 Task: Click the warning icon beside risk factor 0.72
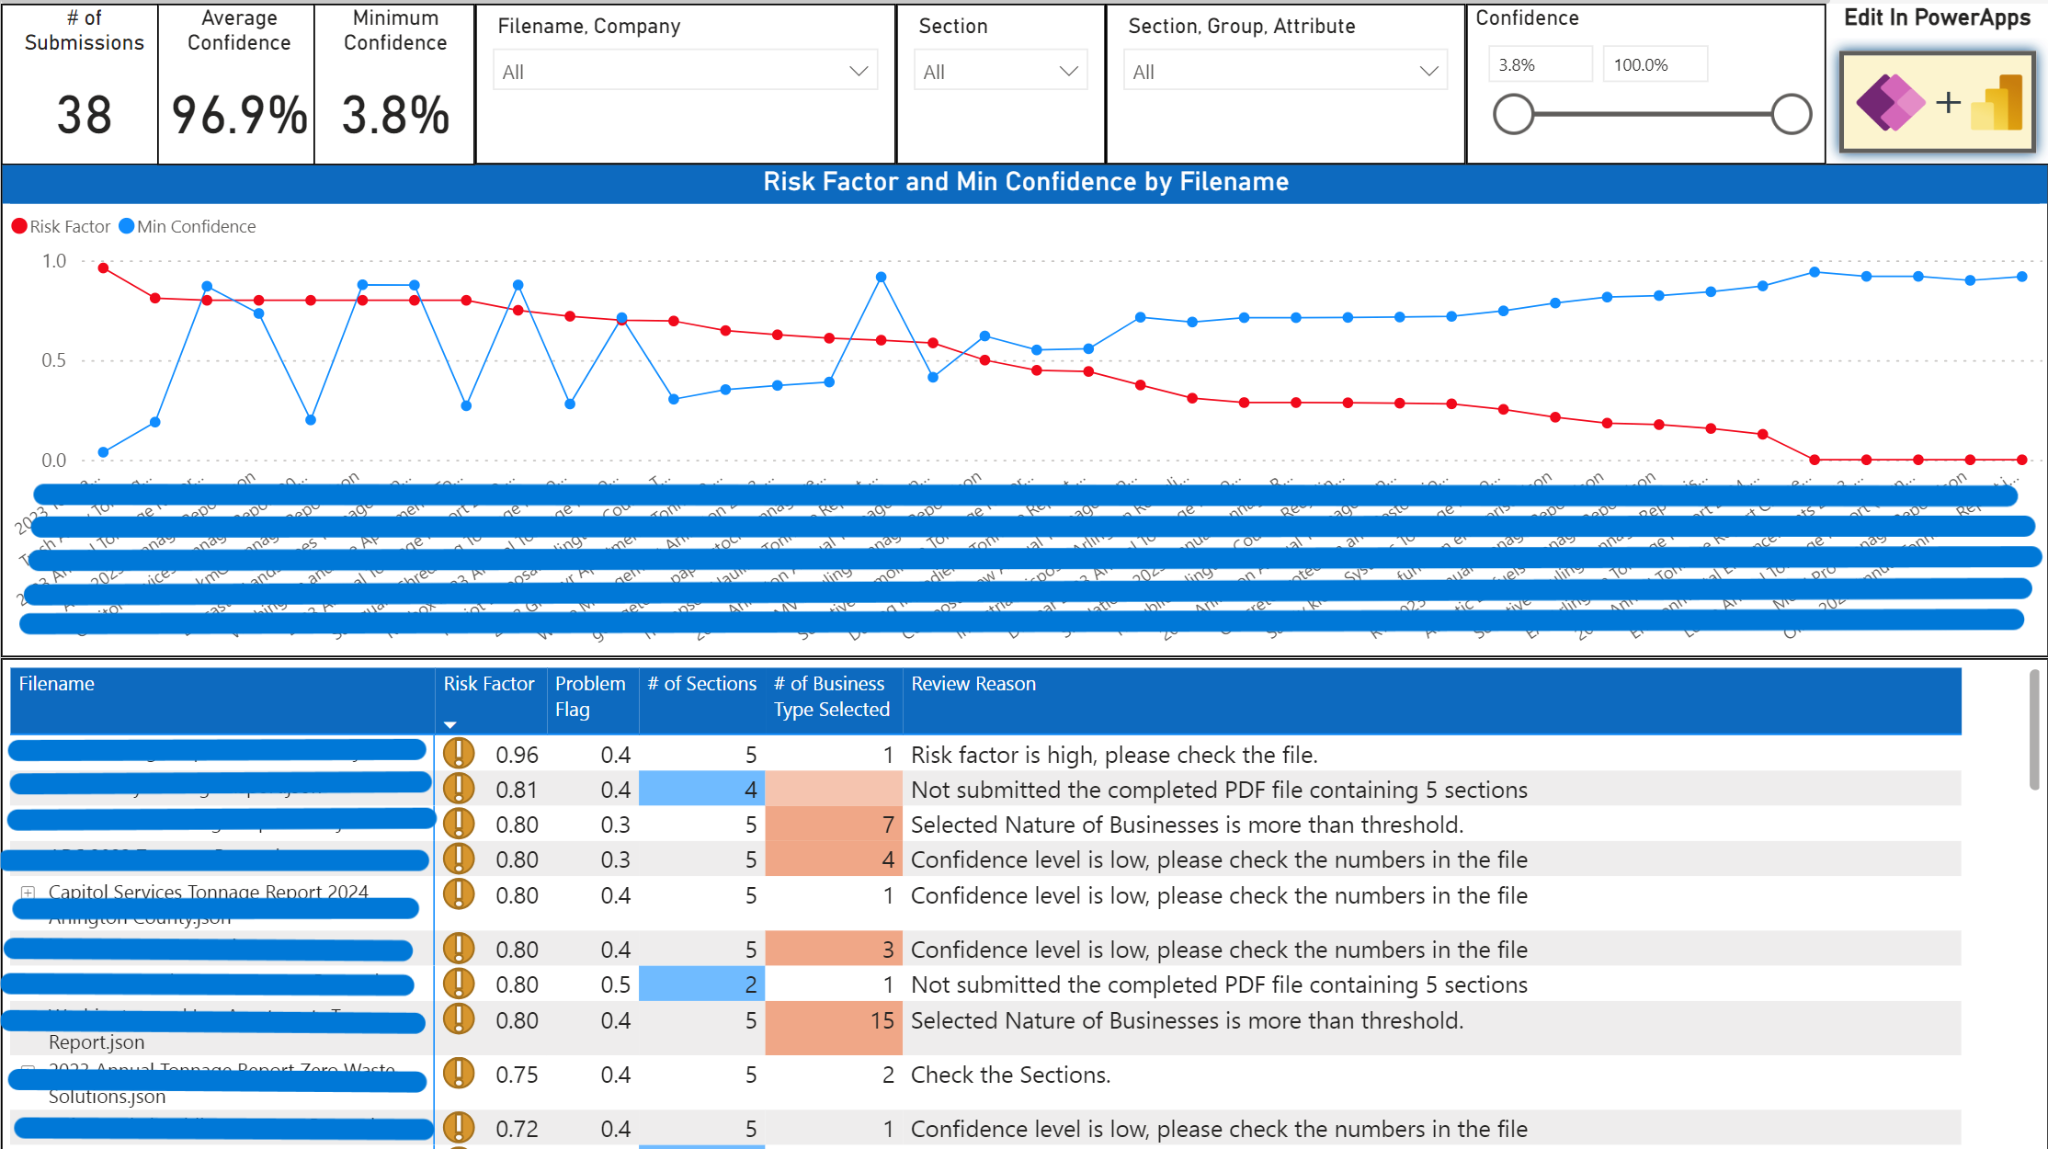point(460,1128)
